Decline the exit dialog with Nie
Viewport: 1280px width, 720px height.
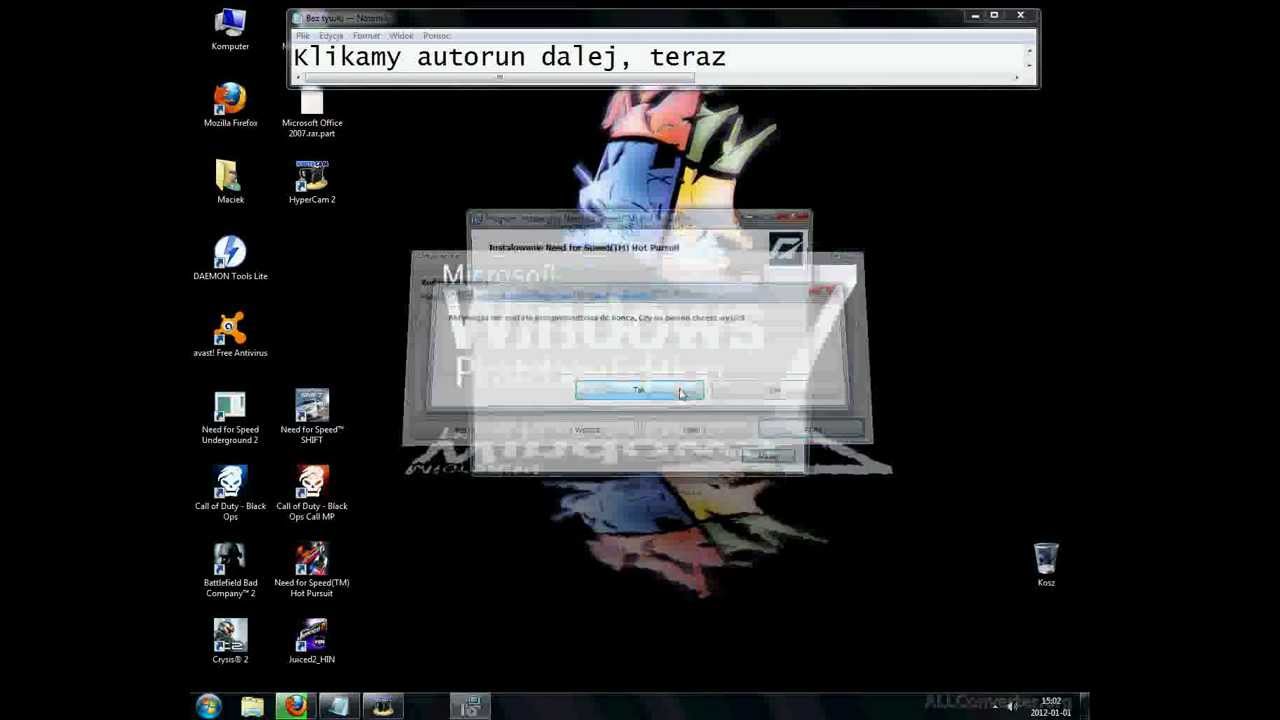[x=775, y=390]
